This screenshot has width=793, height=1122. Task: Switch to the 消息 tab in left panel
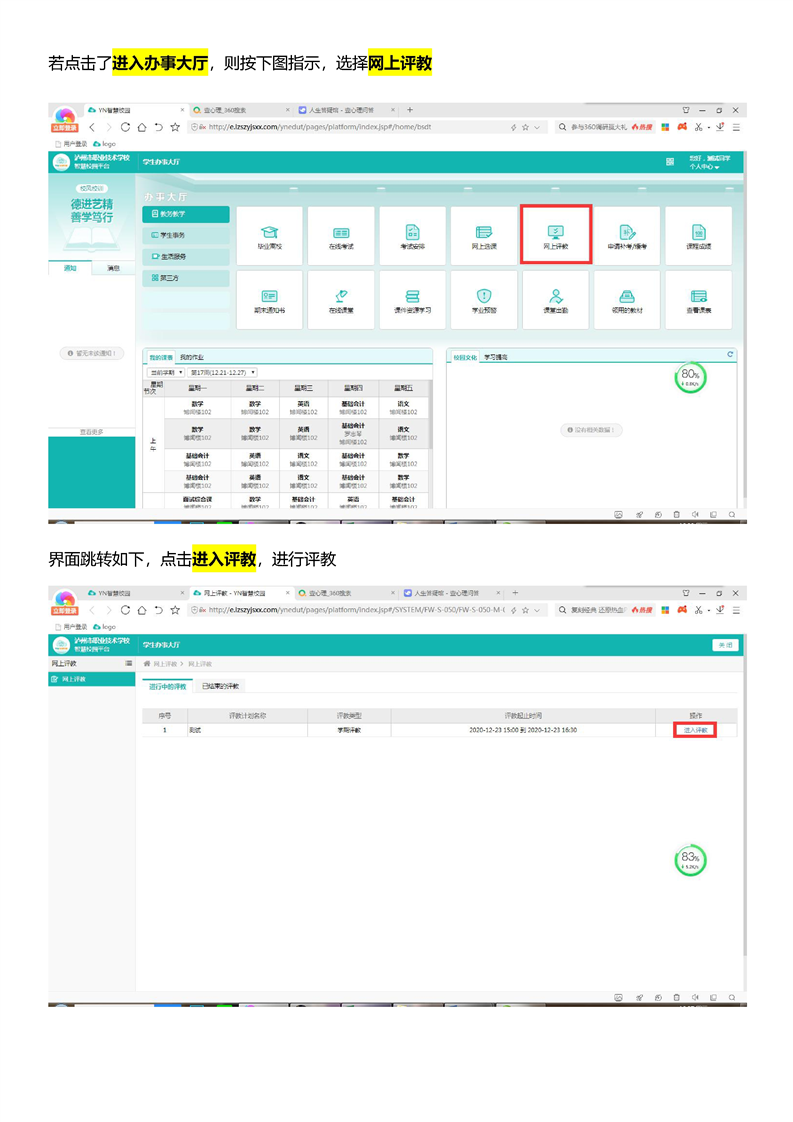coord(113,268)
